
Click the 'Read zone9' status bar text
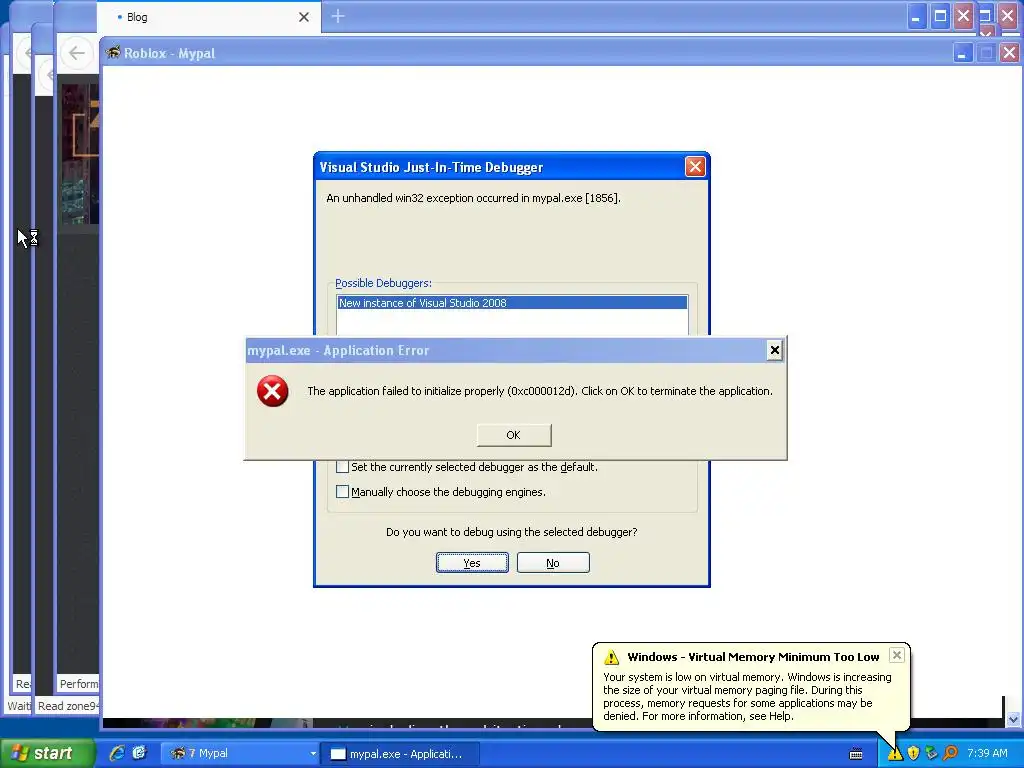pos(68,706)
